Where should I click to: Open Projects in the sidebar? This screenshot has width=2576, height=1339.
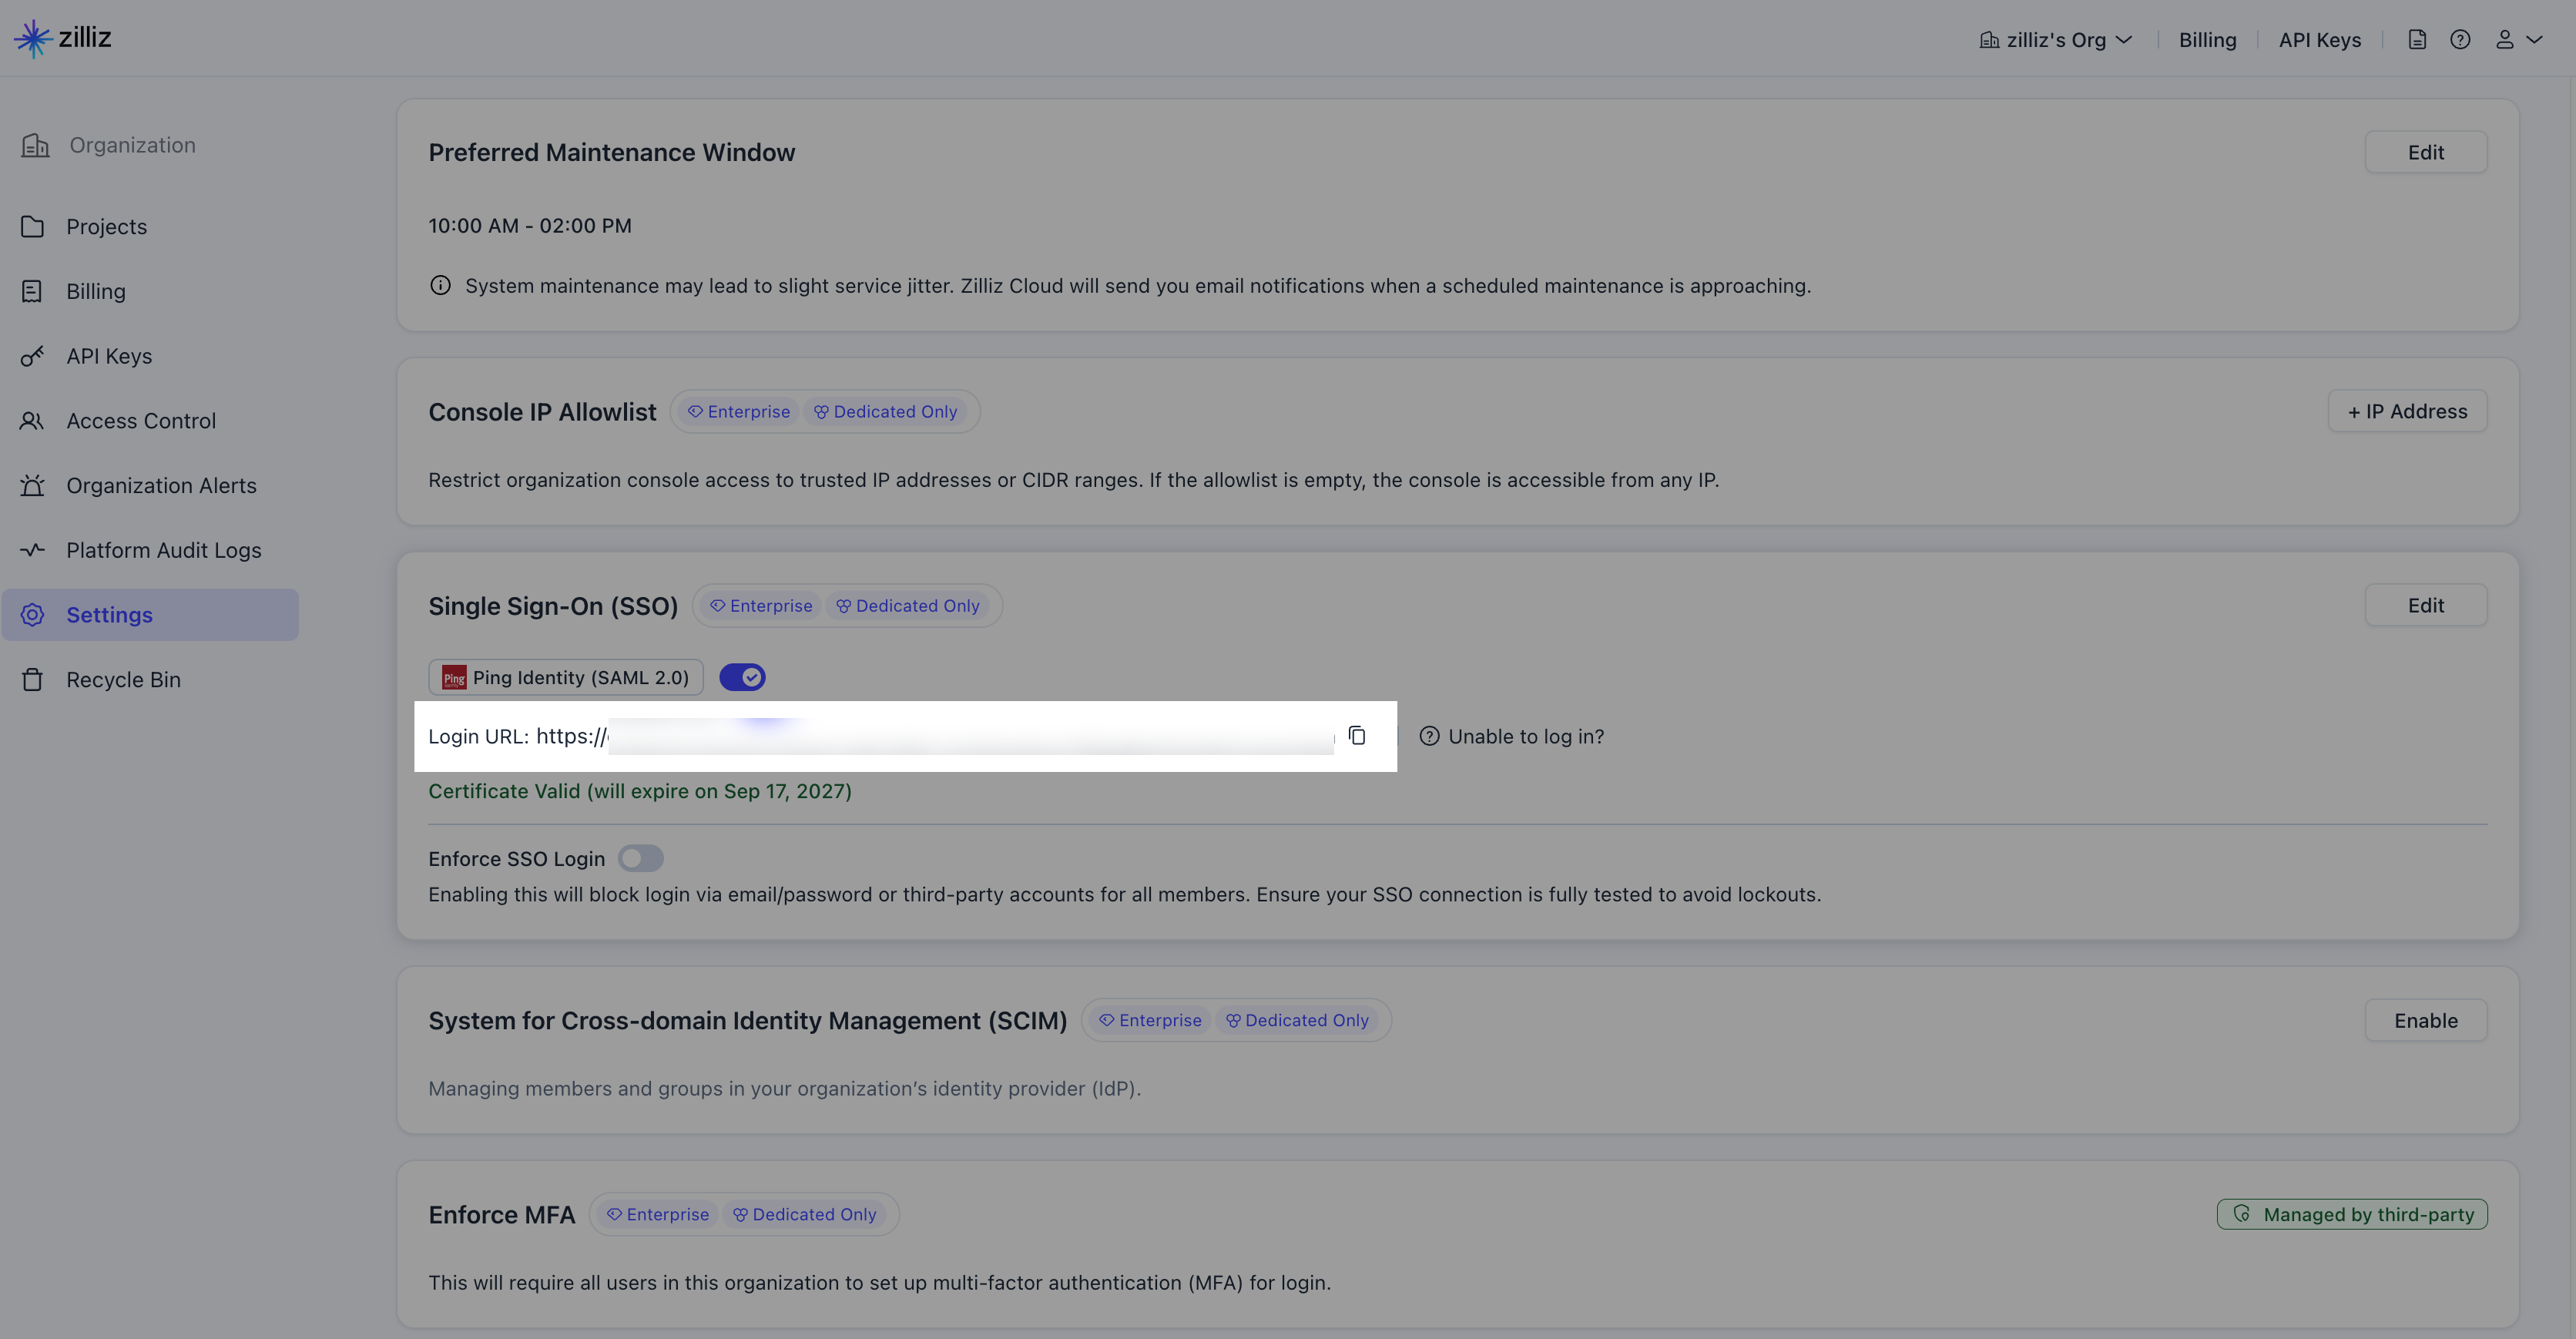tap(150, 226)
